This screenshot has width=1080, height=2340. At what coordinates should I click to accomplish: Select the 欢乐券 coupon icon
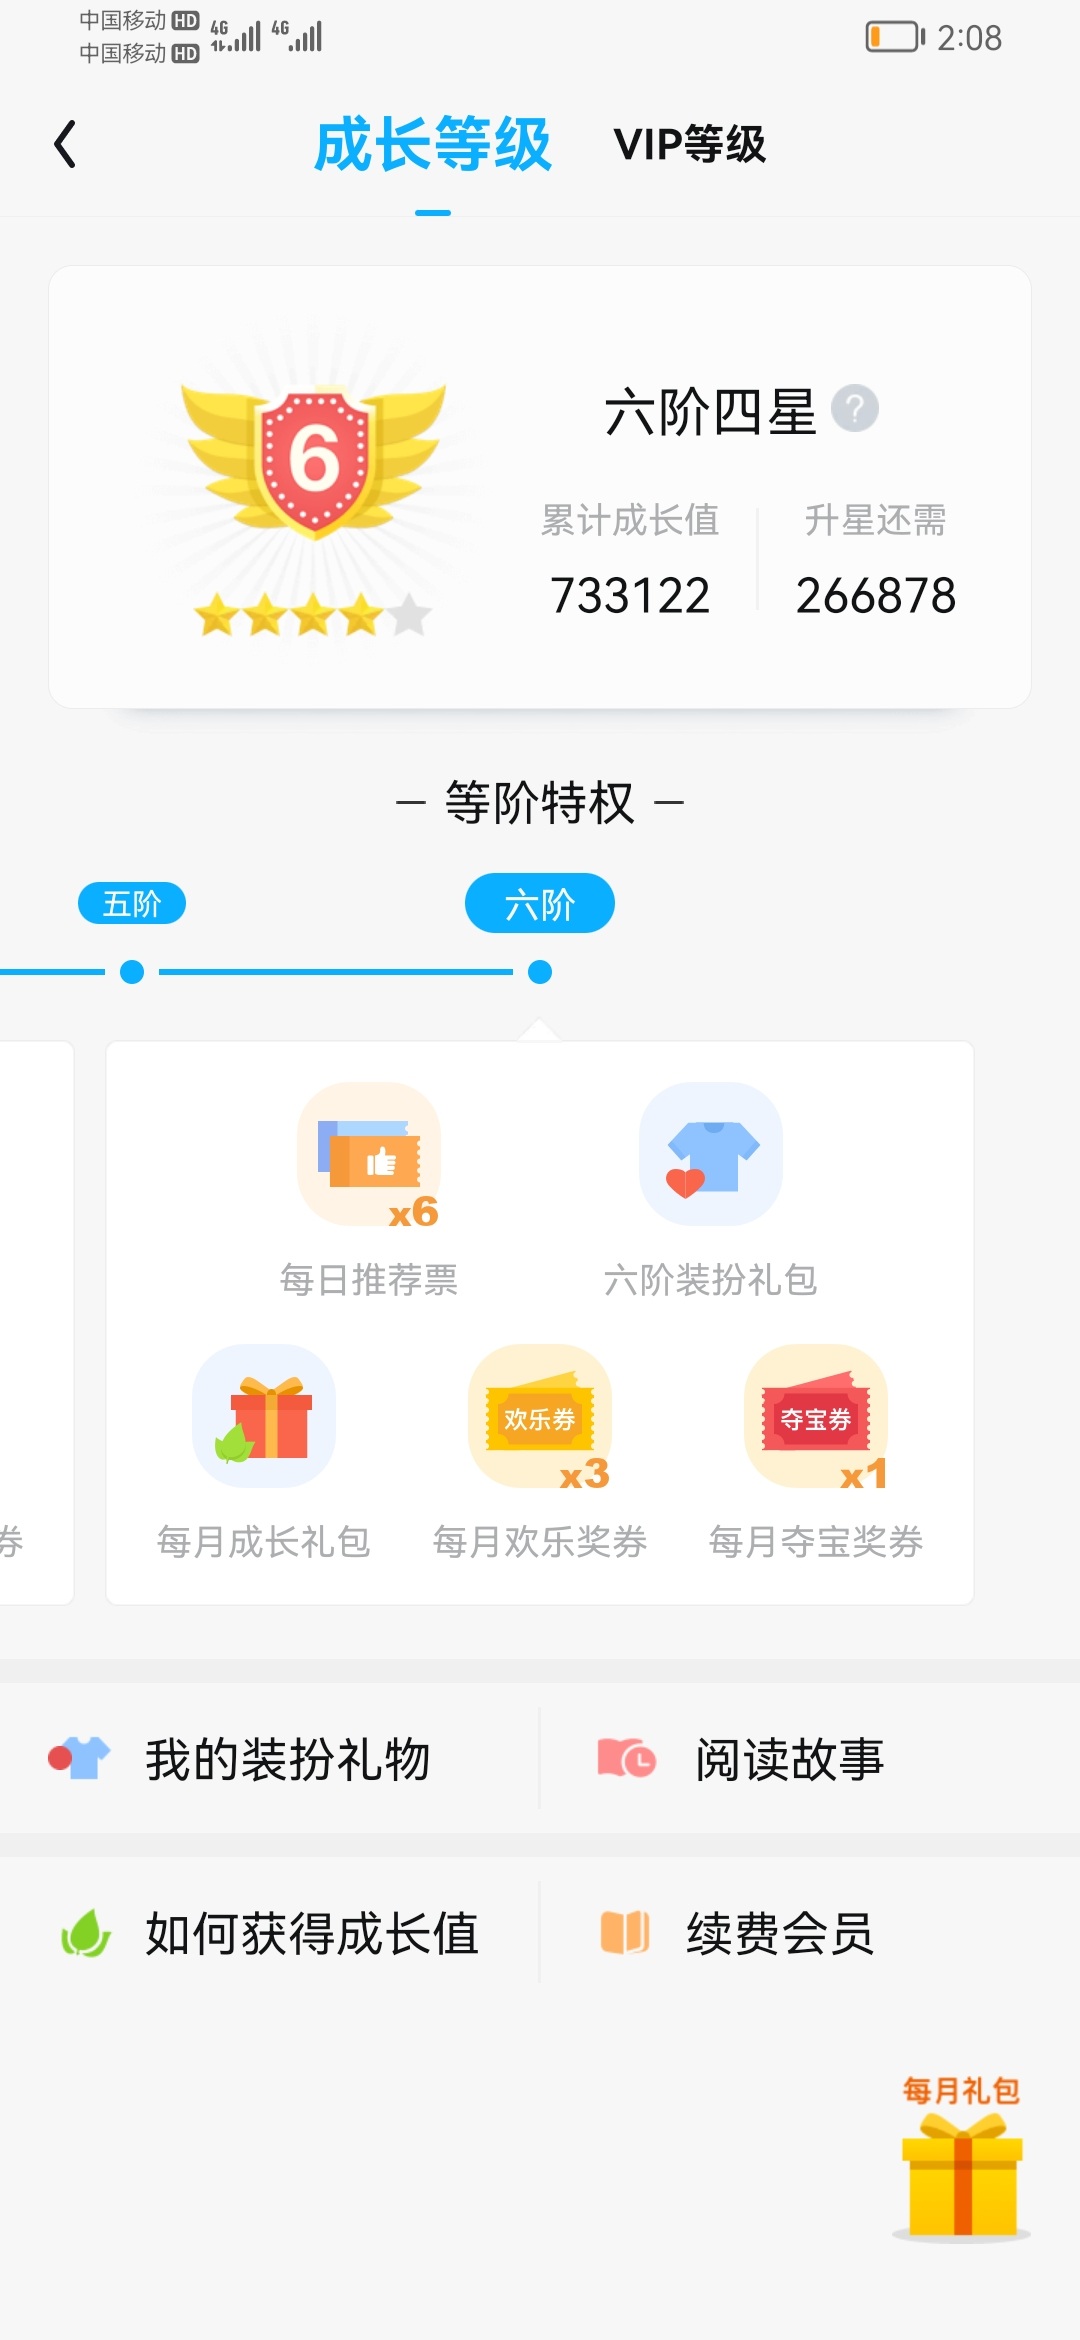[x=540, y=1416]
